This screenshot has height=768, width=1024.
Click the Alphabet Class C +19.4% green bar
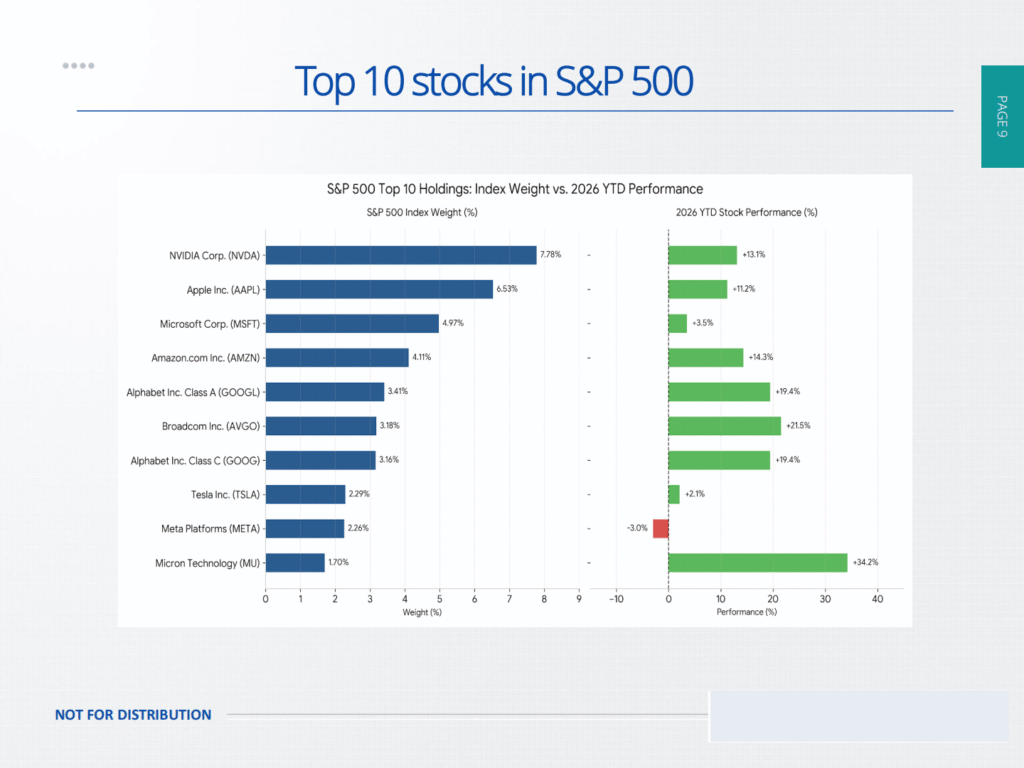[x=719, y=460]
